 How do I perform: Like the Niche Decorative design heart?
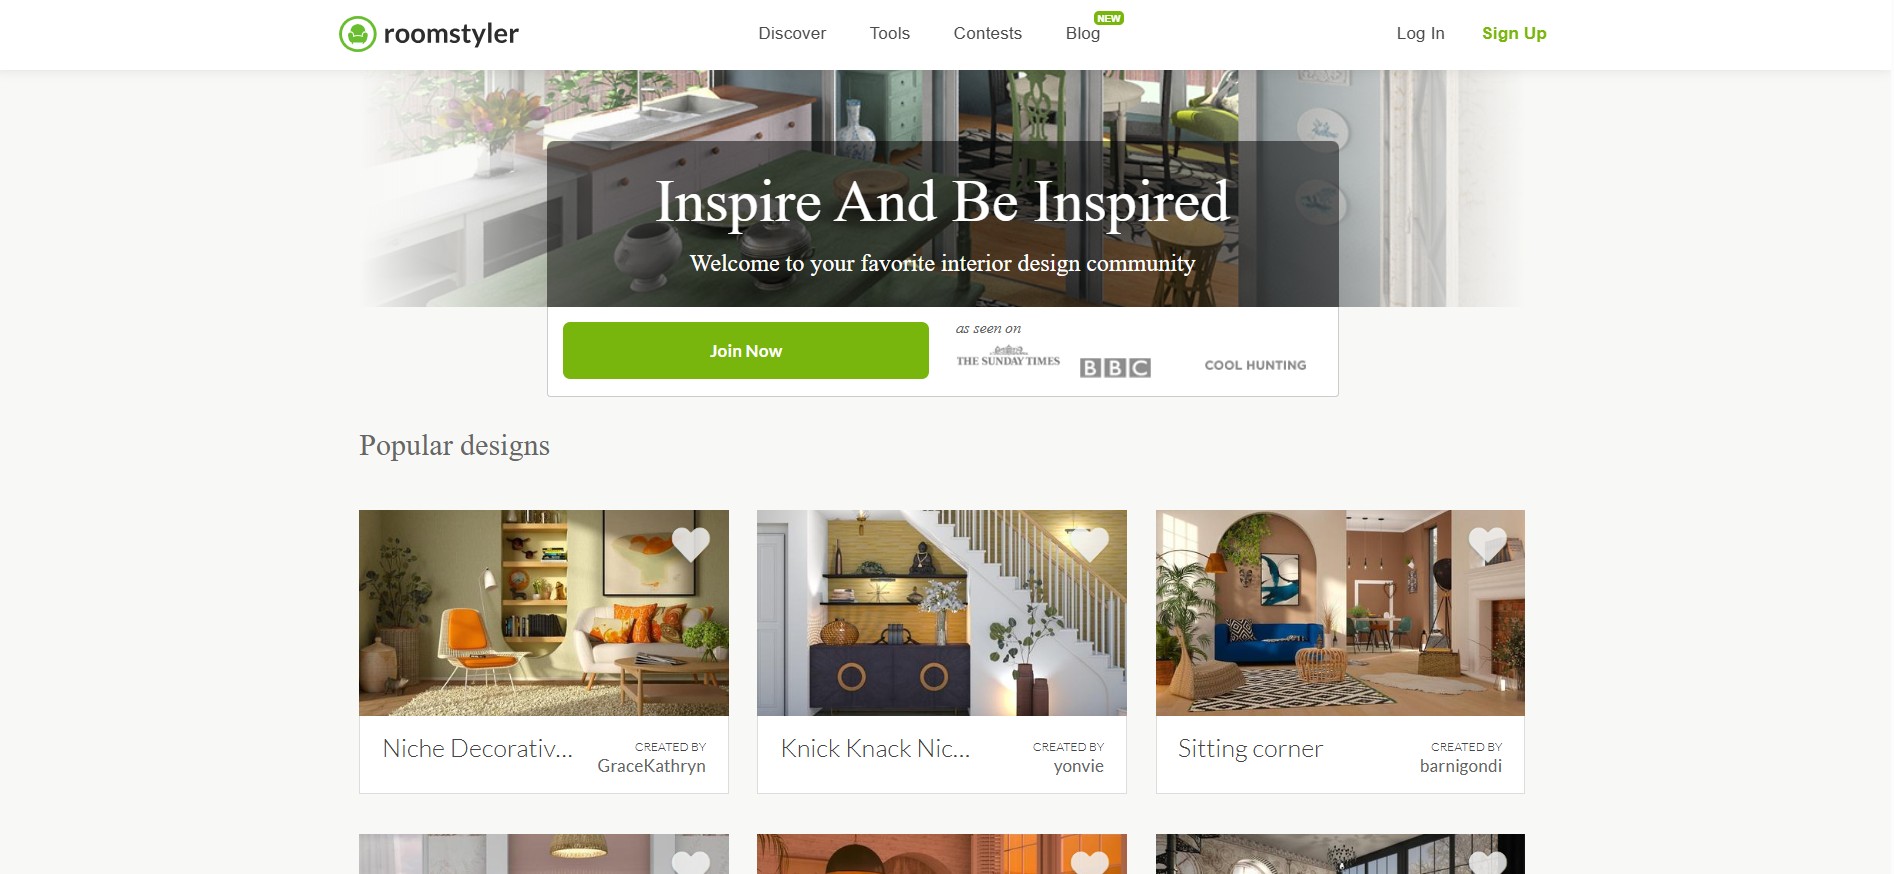pyautogui.click(x=691, y=544)
